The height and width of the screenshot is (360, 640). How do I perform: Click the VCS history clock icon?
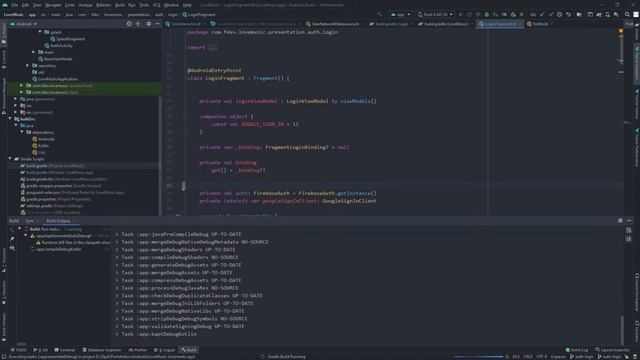point(560,15)
